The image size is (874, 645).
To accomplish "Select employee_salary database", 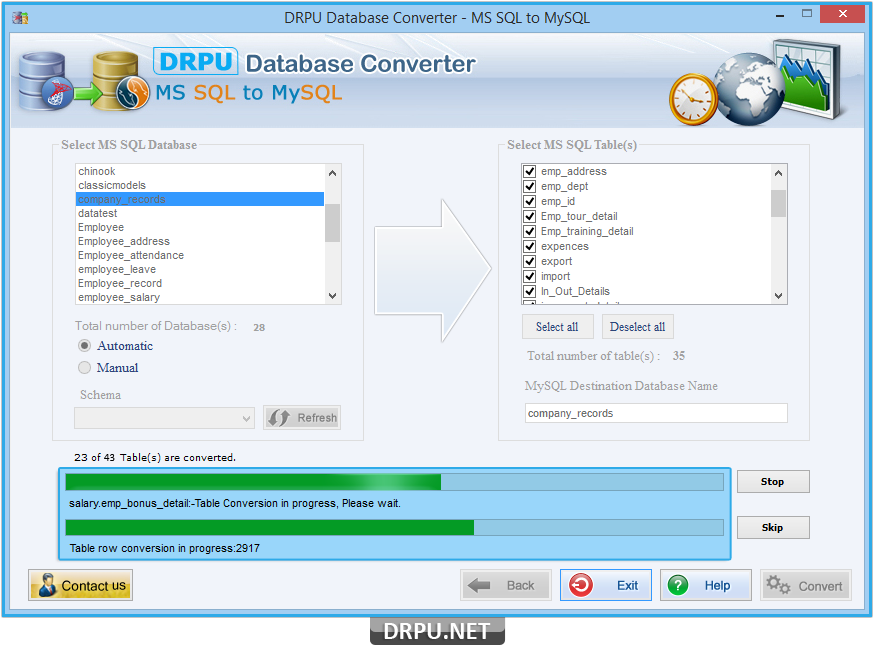I will pyautogui.click(x=200, y=297).
